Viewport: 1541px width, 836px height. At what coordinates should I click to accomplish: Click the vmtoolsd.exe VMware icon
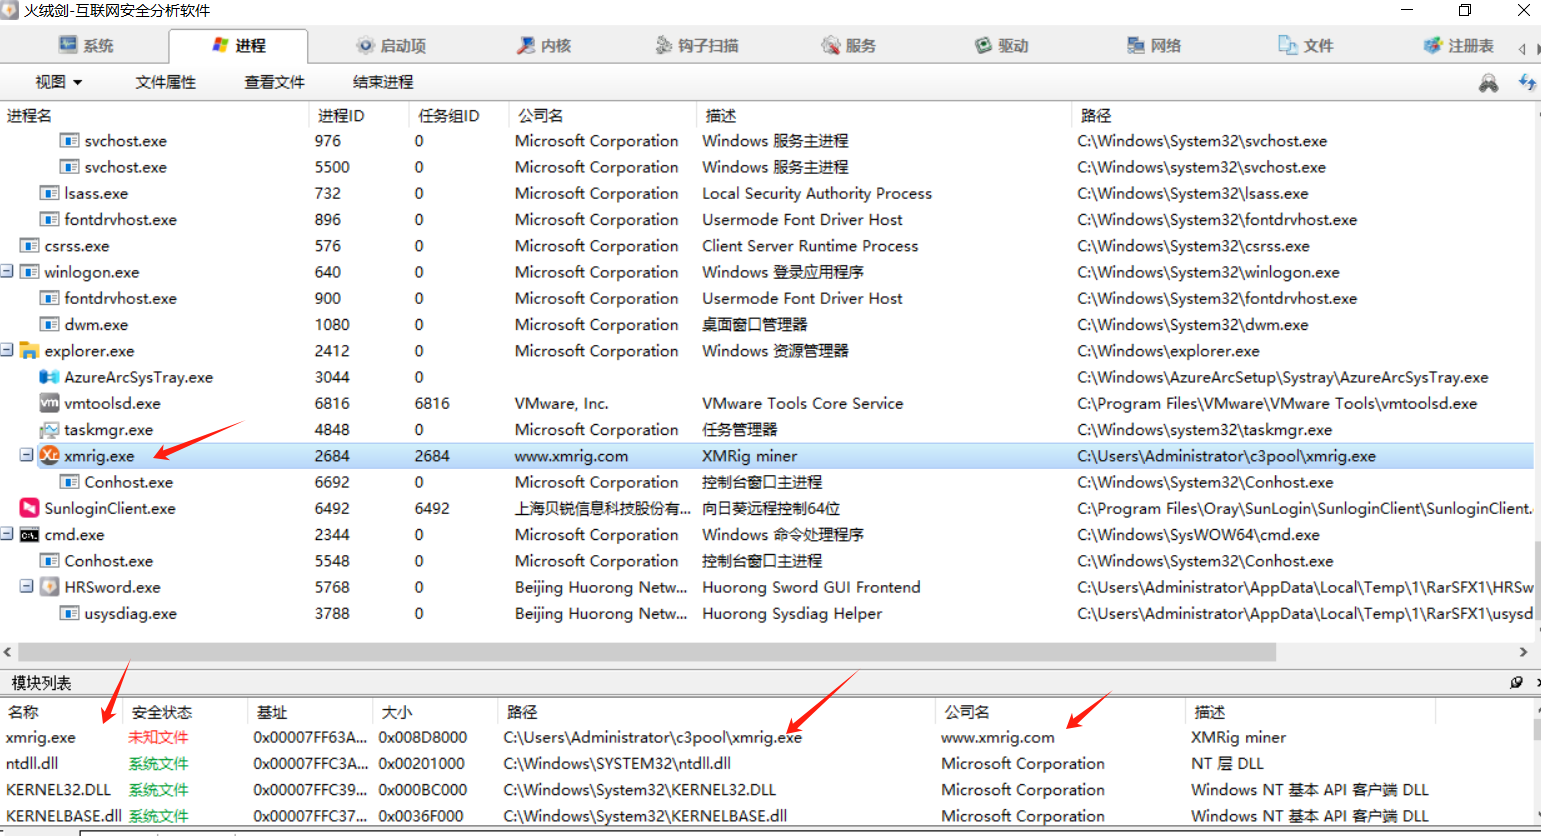pyautogui.click(x=49, y=403)
